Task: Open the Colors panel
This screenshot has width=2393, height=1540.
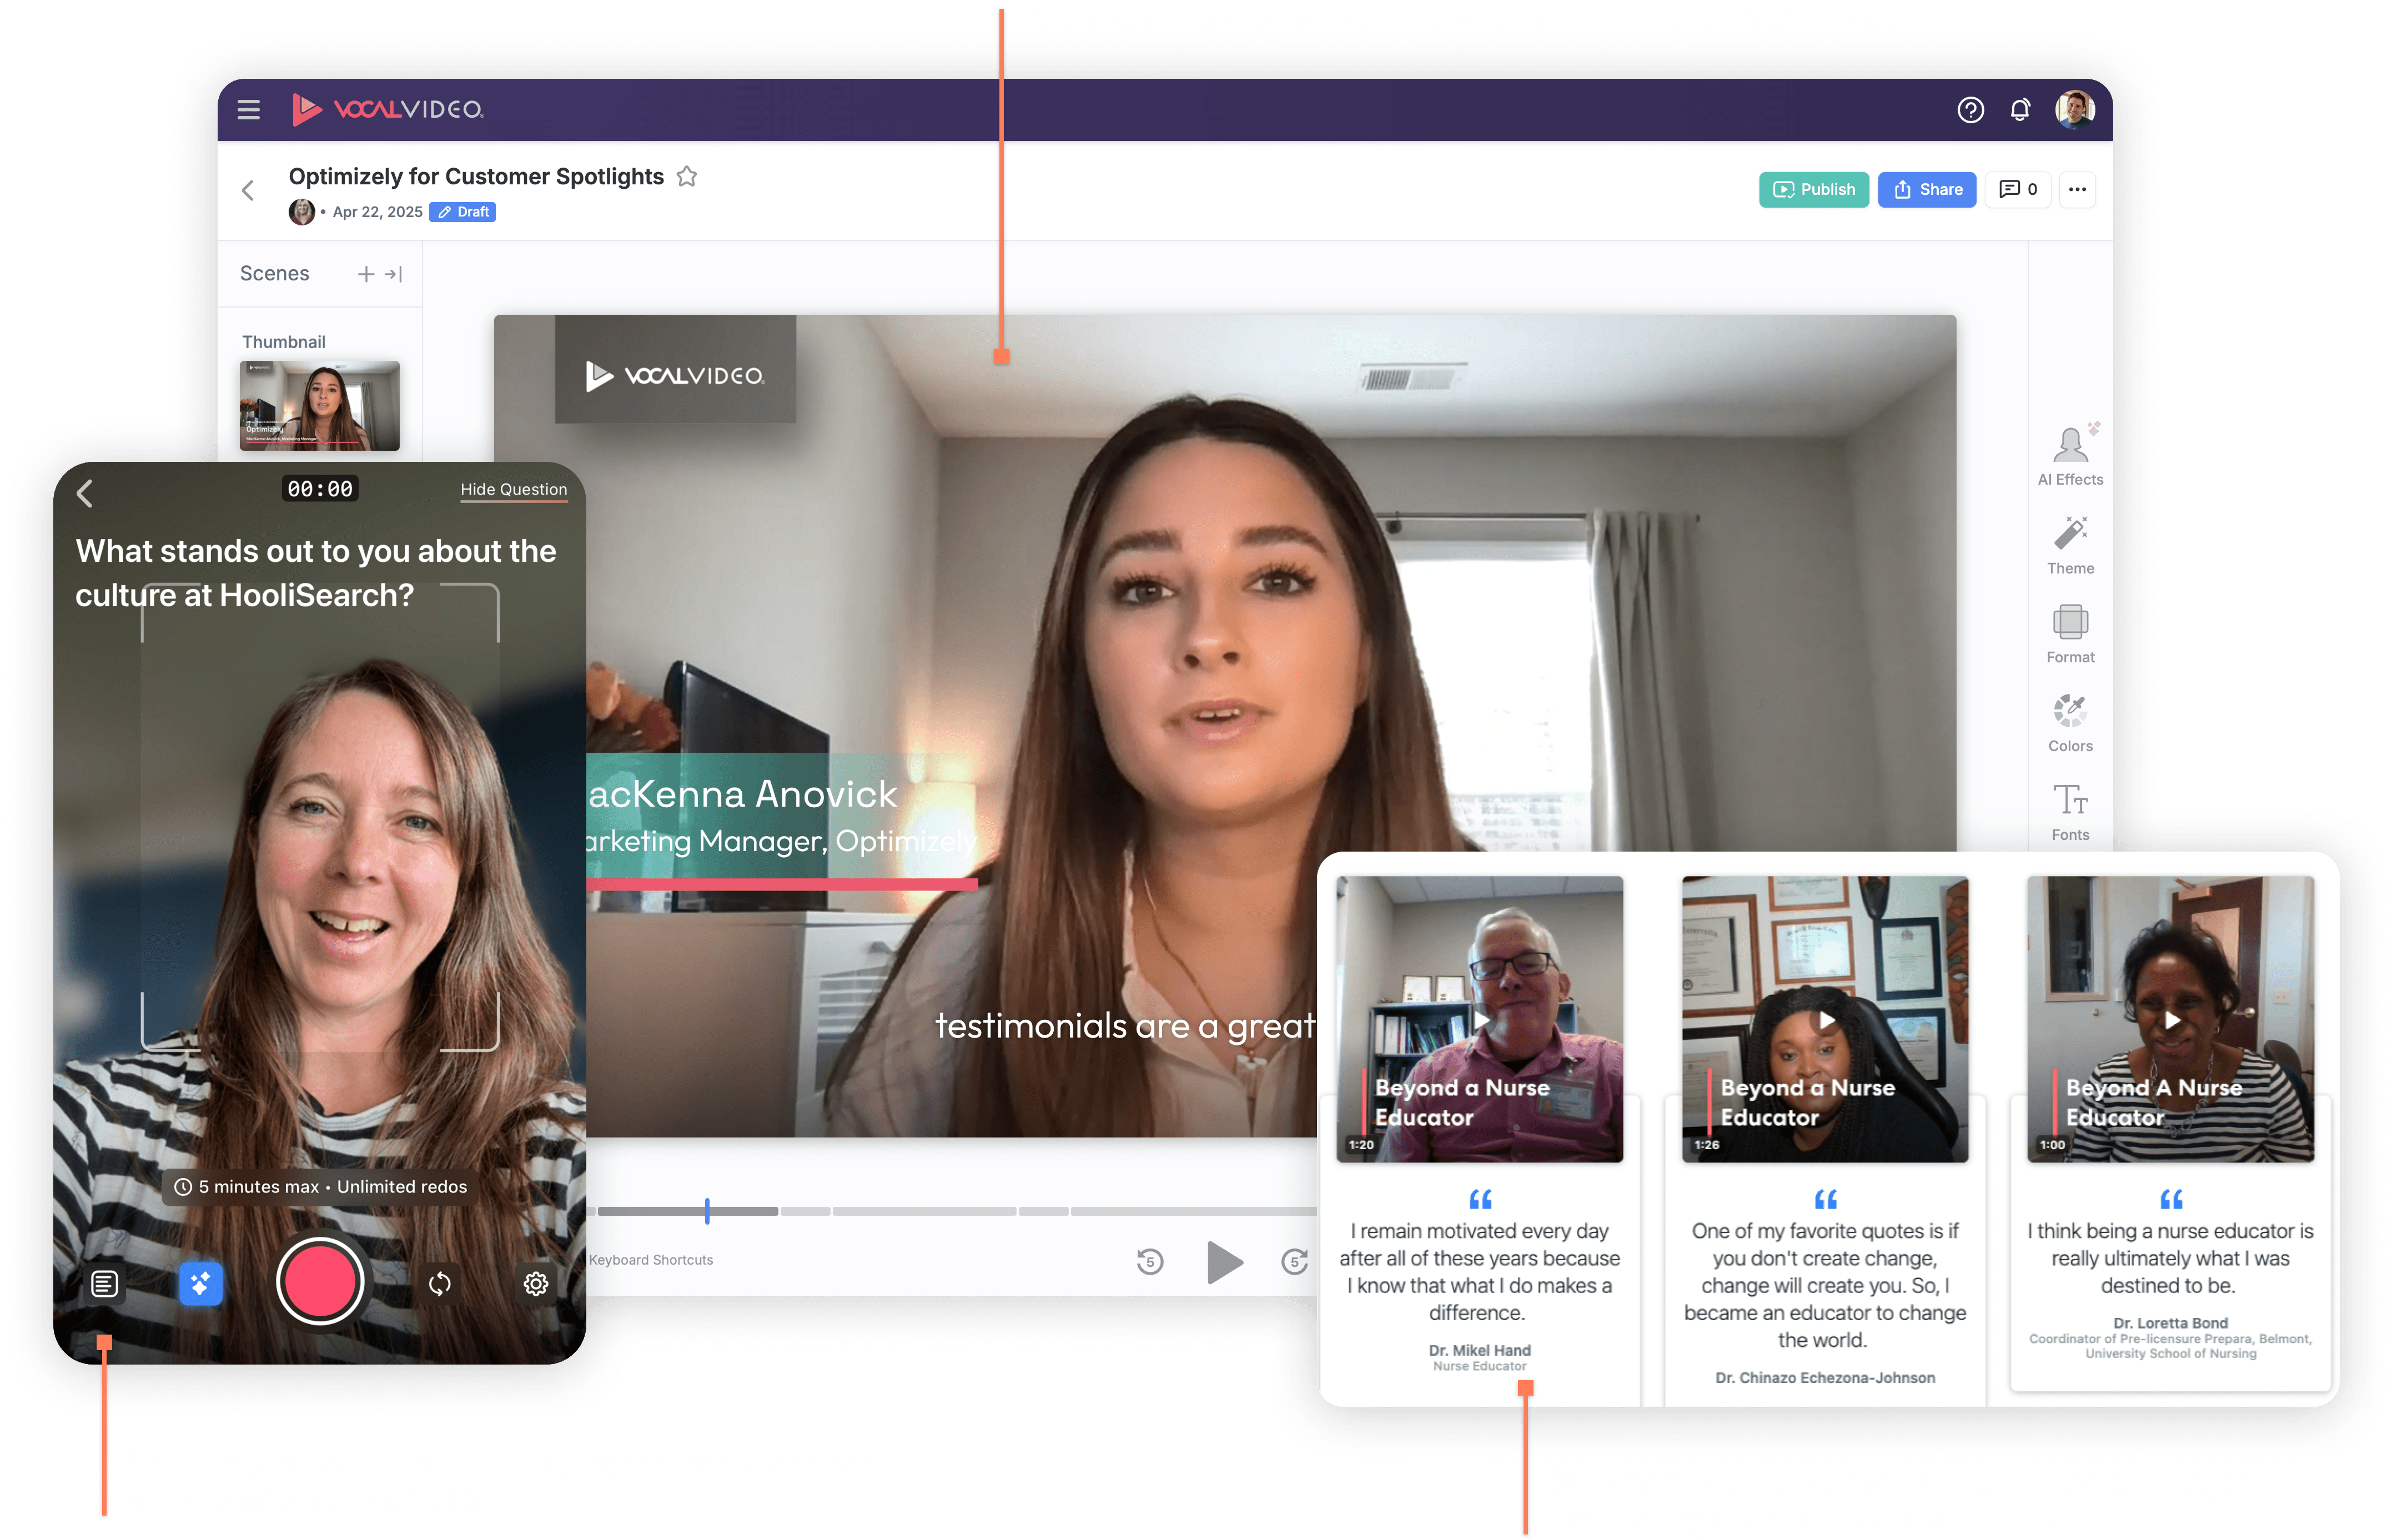Action: pos(2071,723)
